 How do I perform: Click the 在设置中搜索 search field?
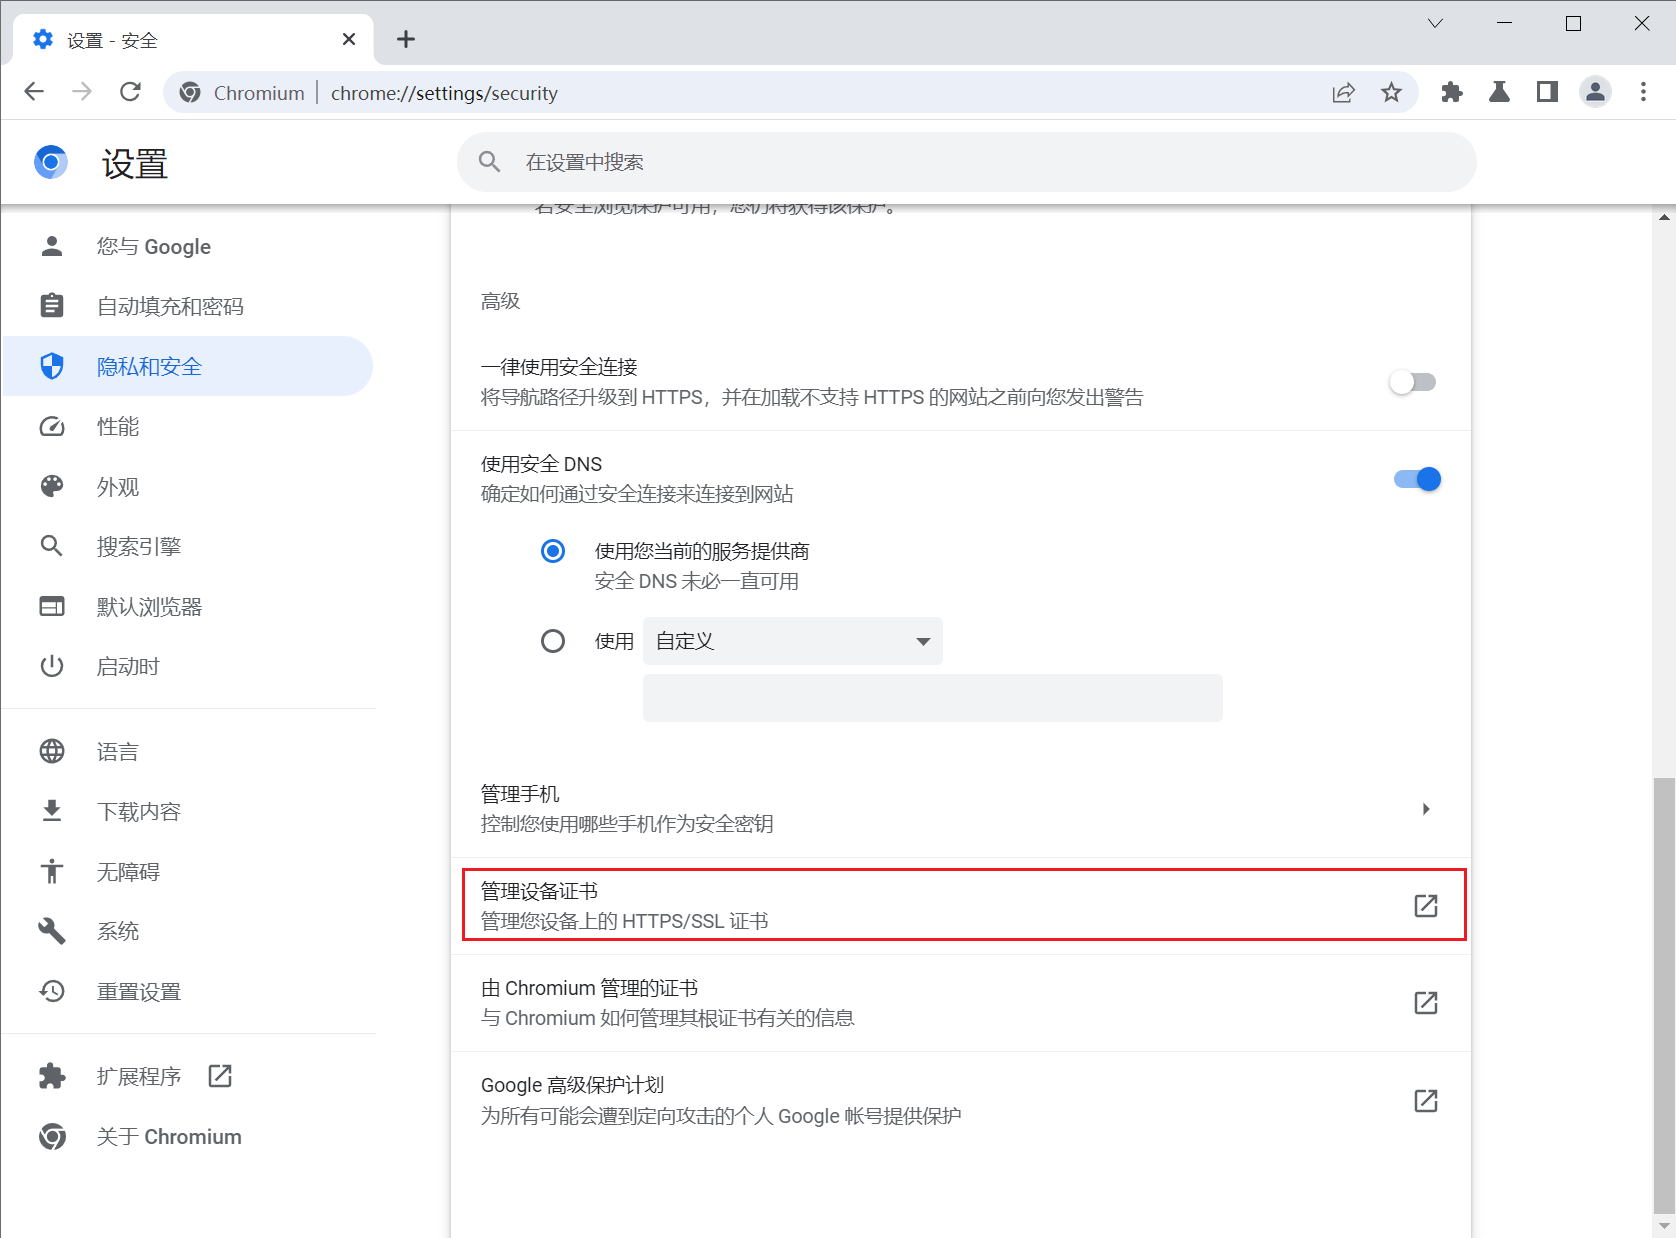tap(965, 162)
